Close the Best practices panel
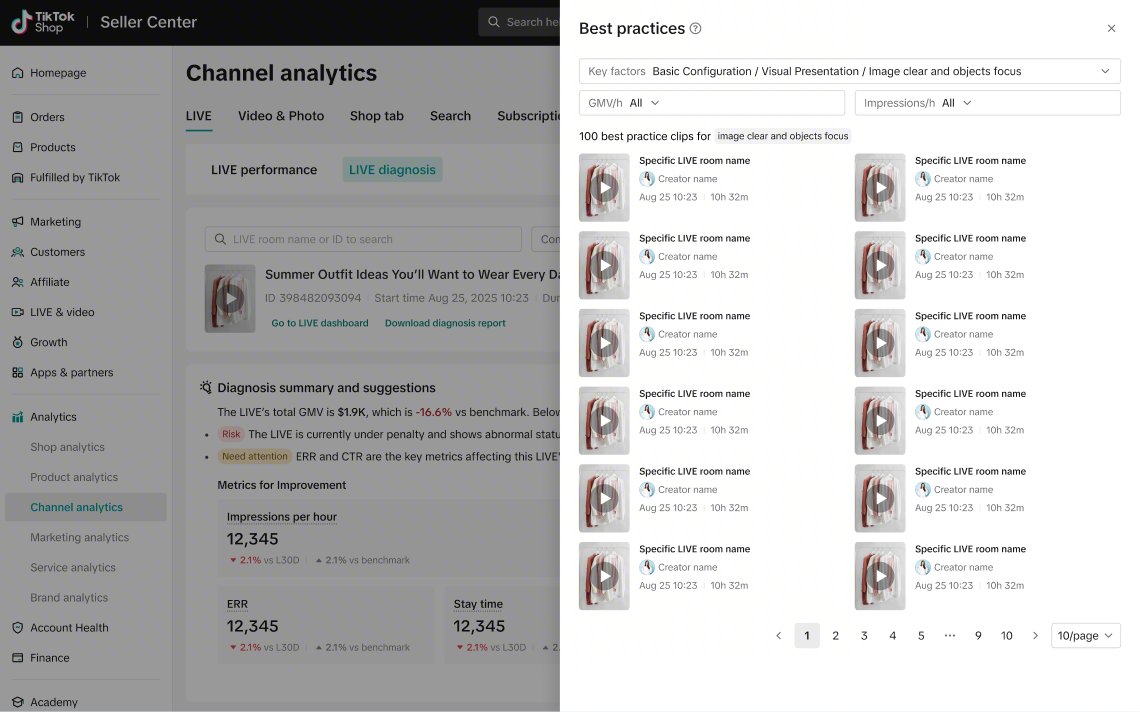This screenshot has width=1140, height=712. pyautogui.click(x=1111, y=28)
